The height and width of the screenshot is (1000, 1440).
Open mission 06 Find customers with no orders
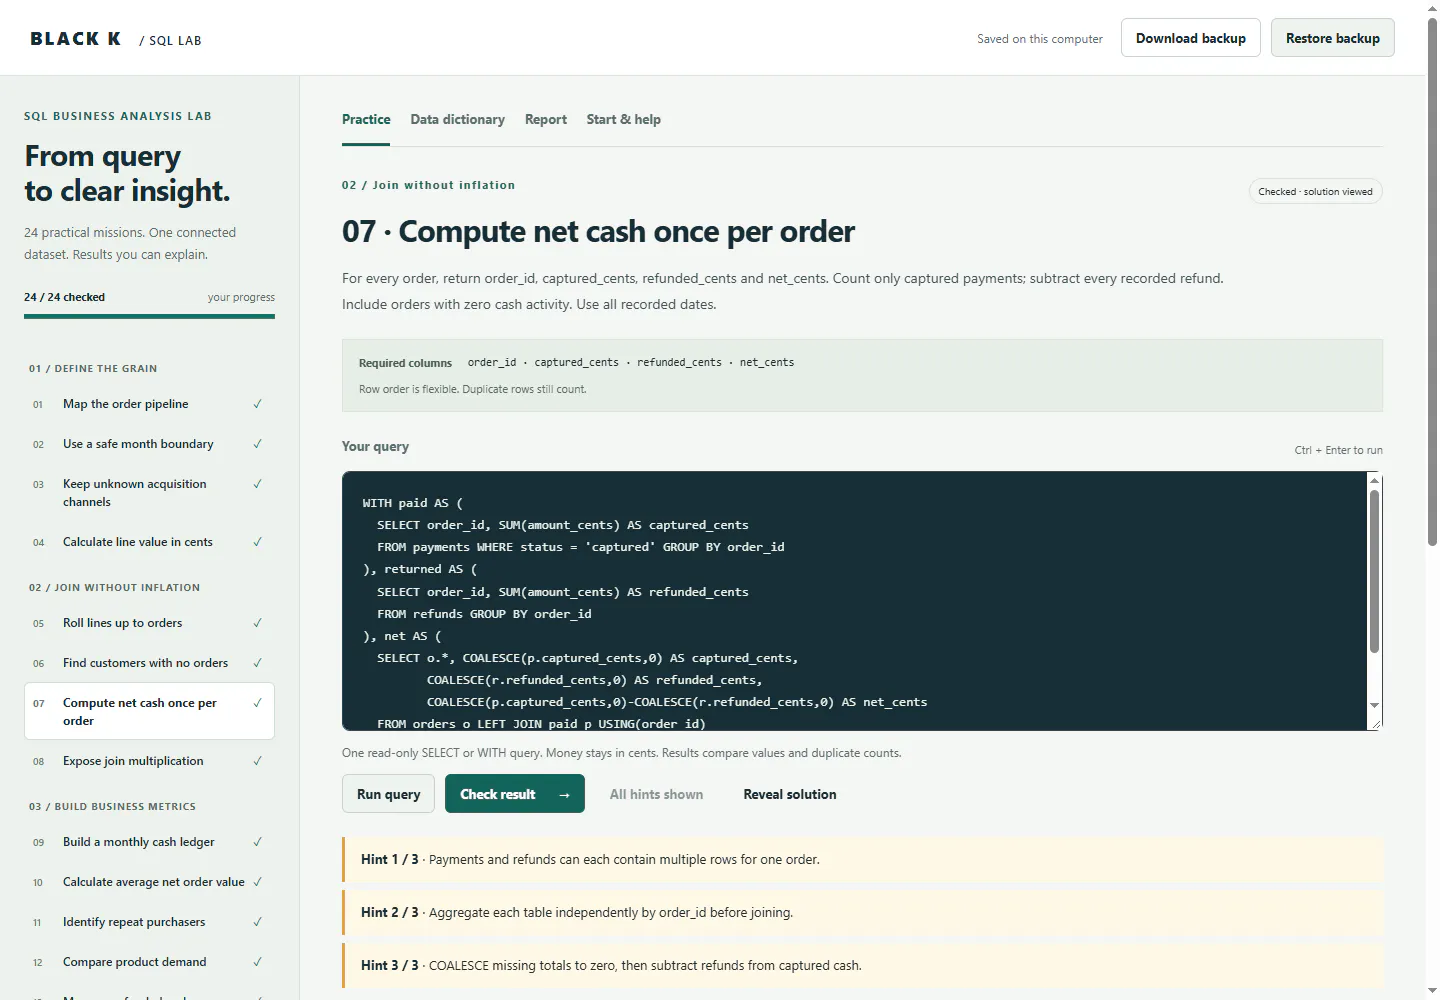[x=149, y=663]
